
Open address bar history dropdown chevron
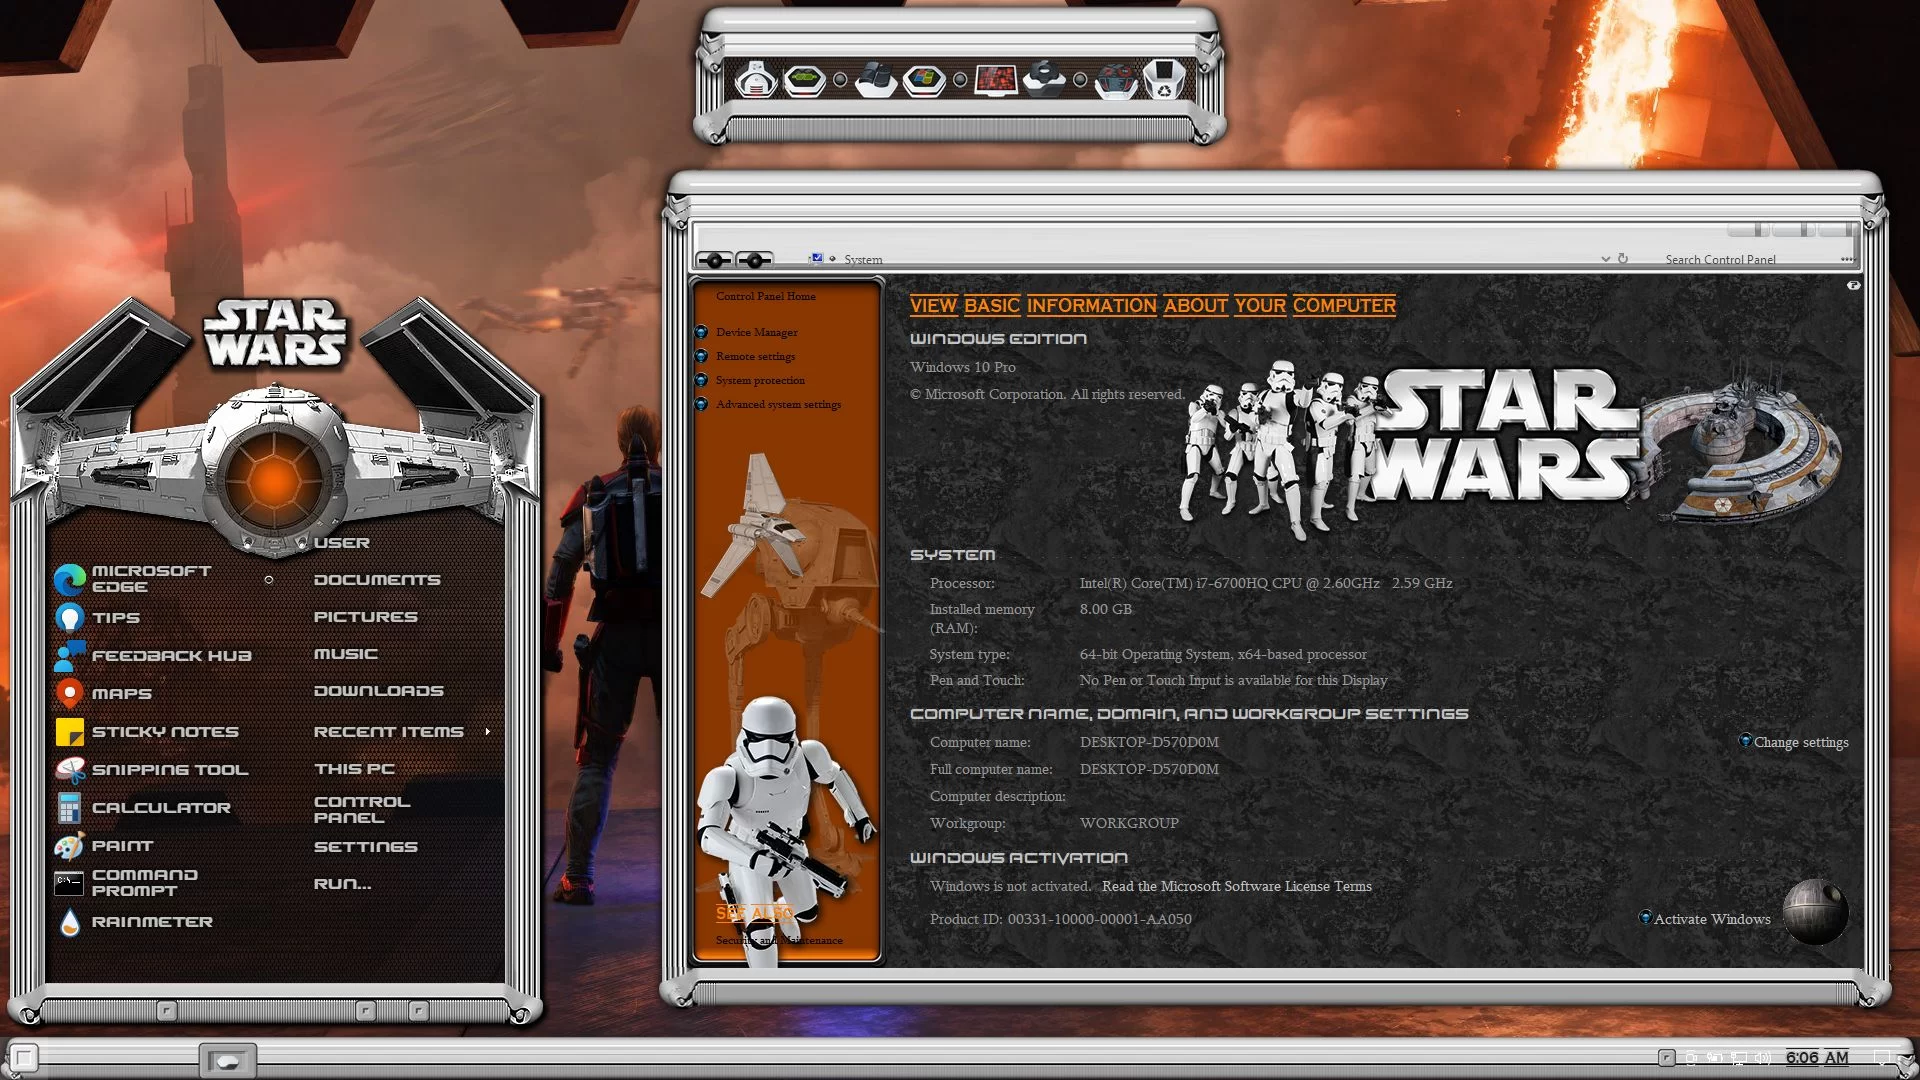1605,259
